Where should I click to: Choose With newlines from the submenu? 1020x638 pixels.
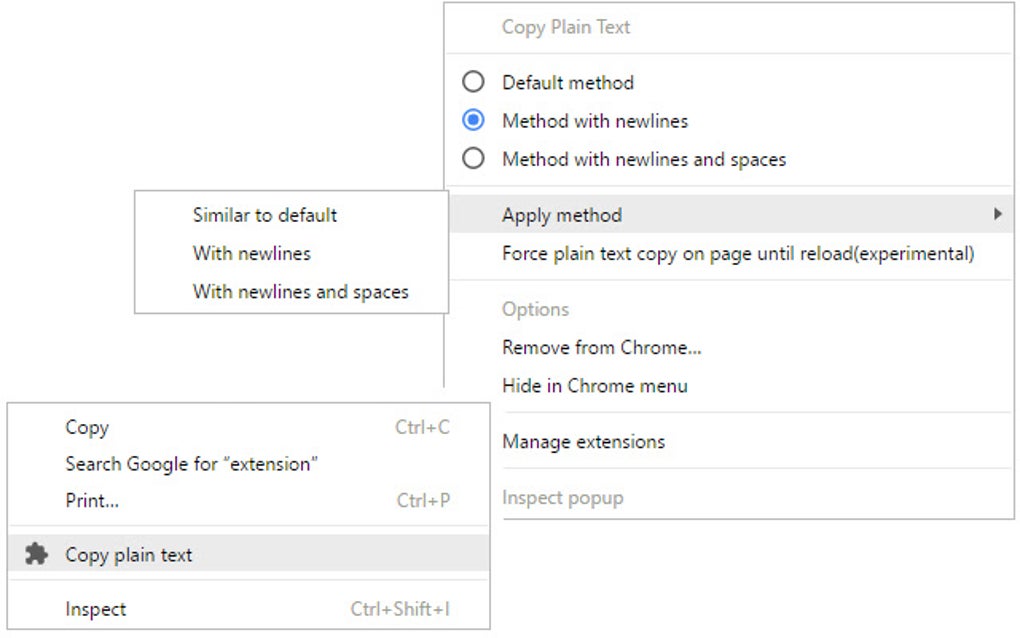click(252, 253)
